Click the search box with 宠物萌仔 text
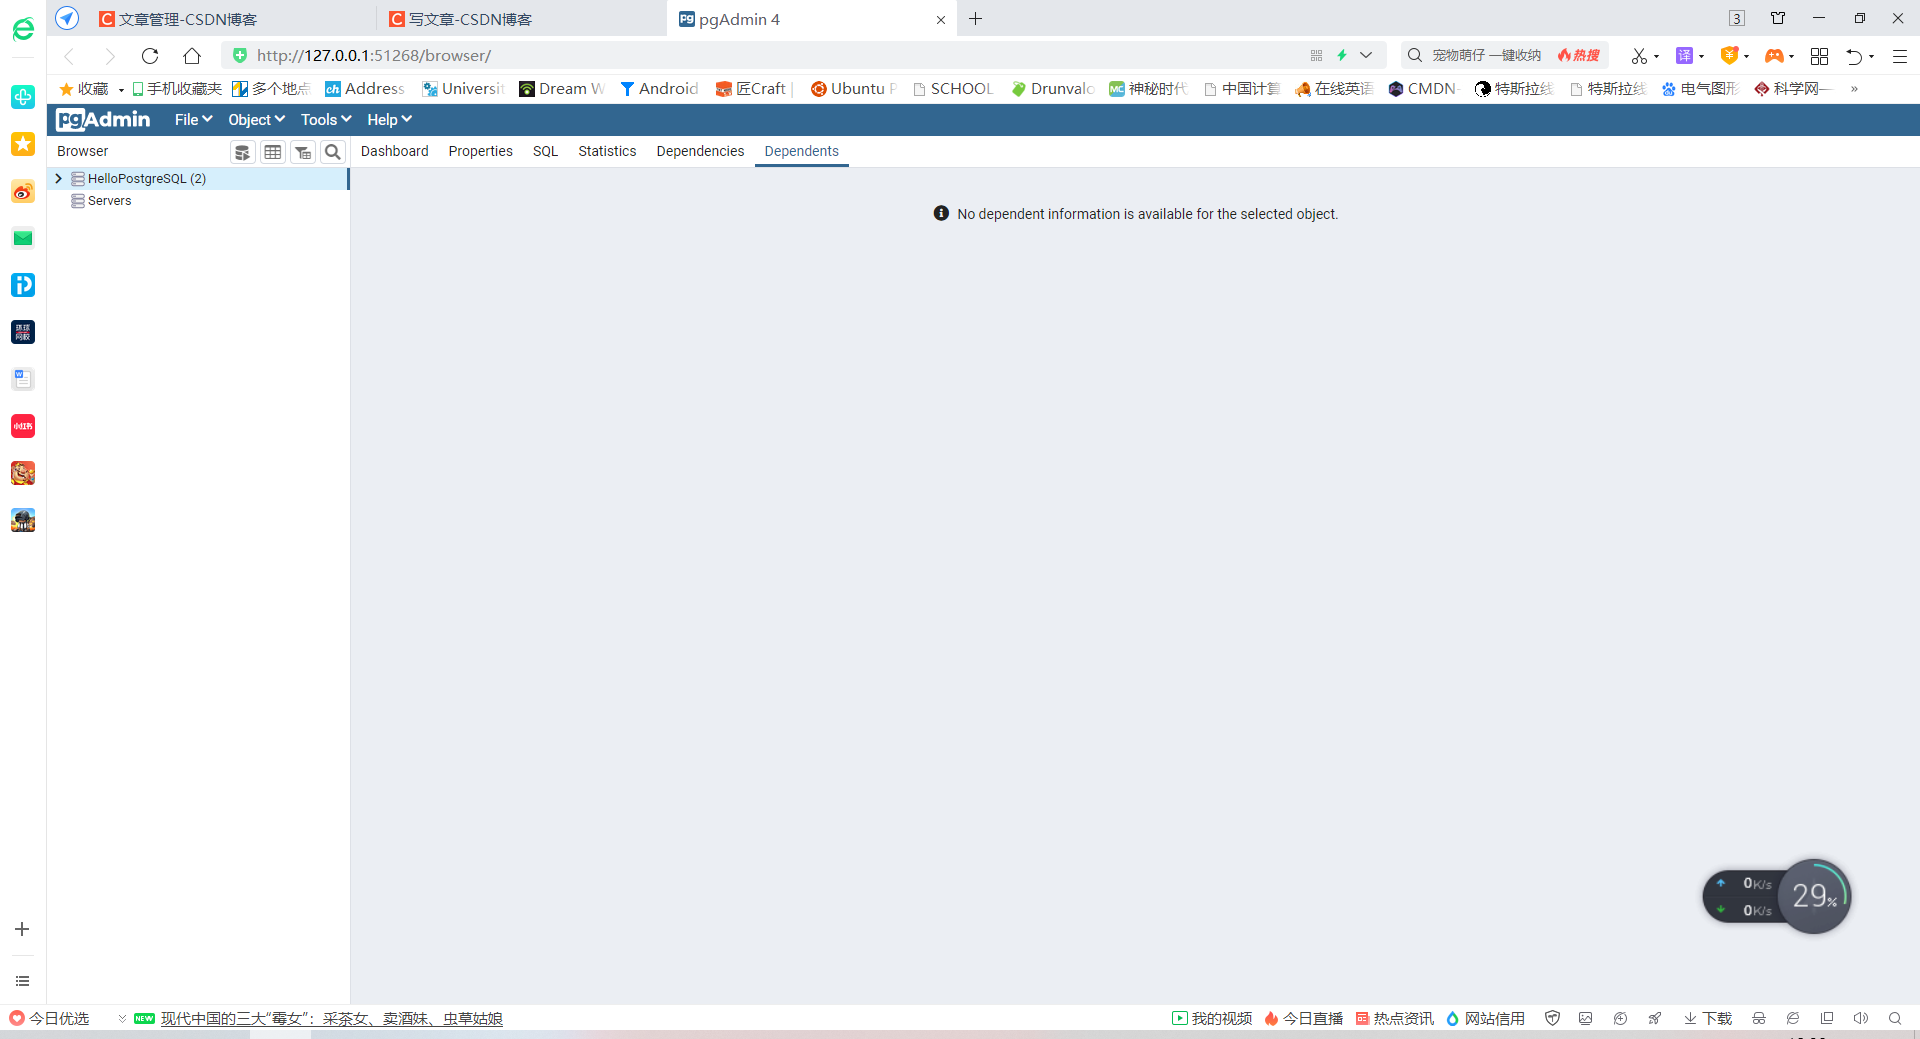Image resolution: width=1920 pixels, height=1039 pixels. tap(1487, 56)
